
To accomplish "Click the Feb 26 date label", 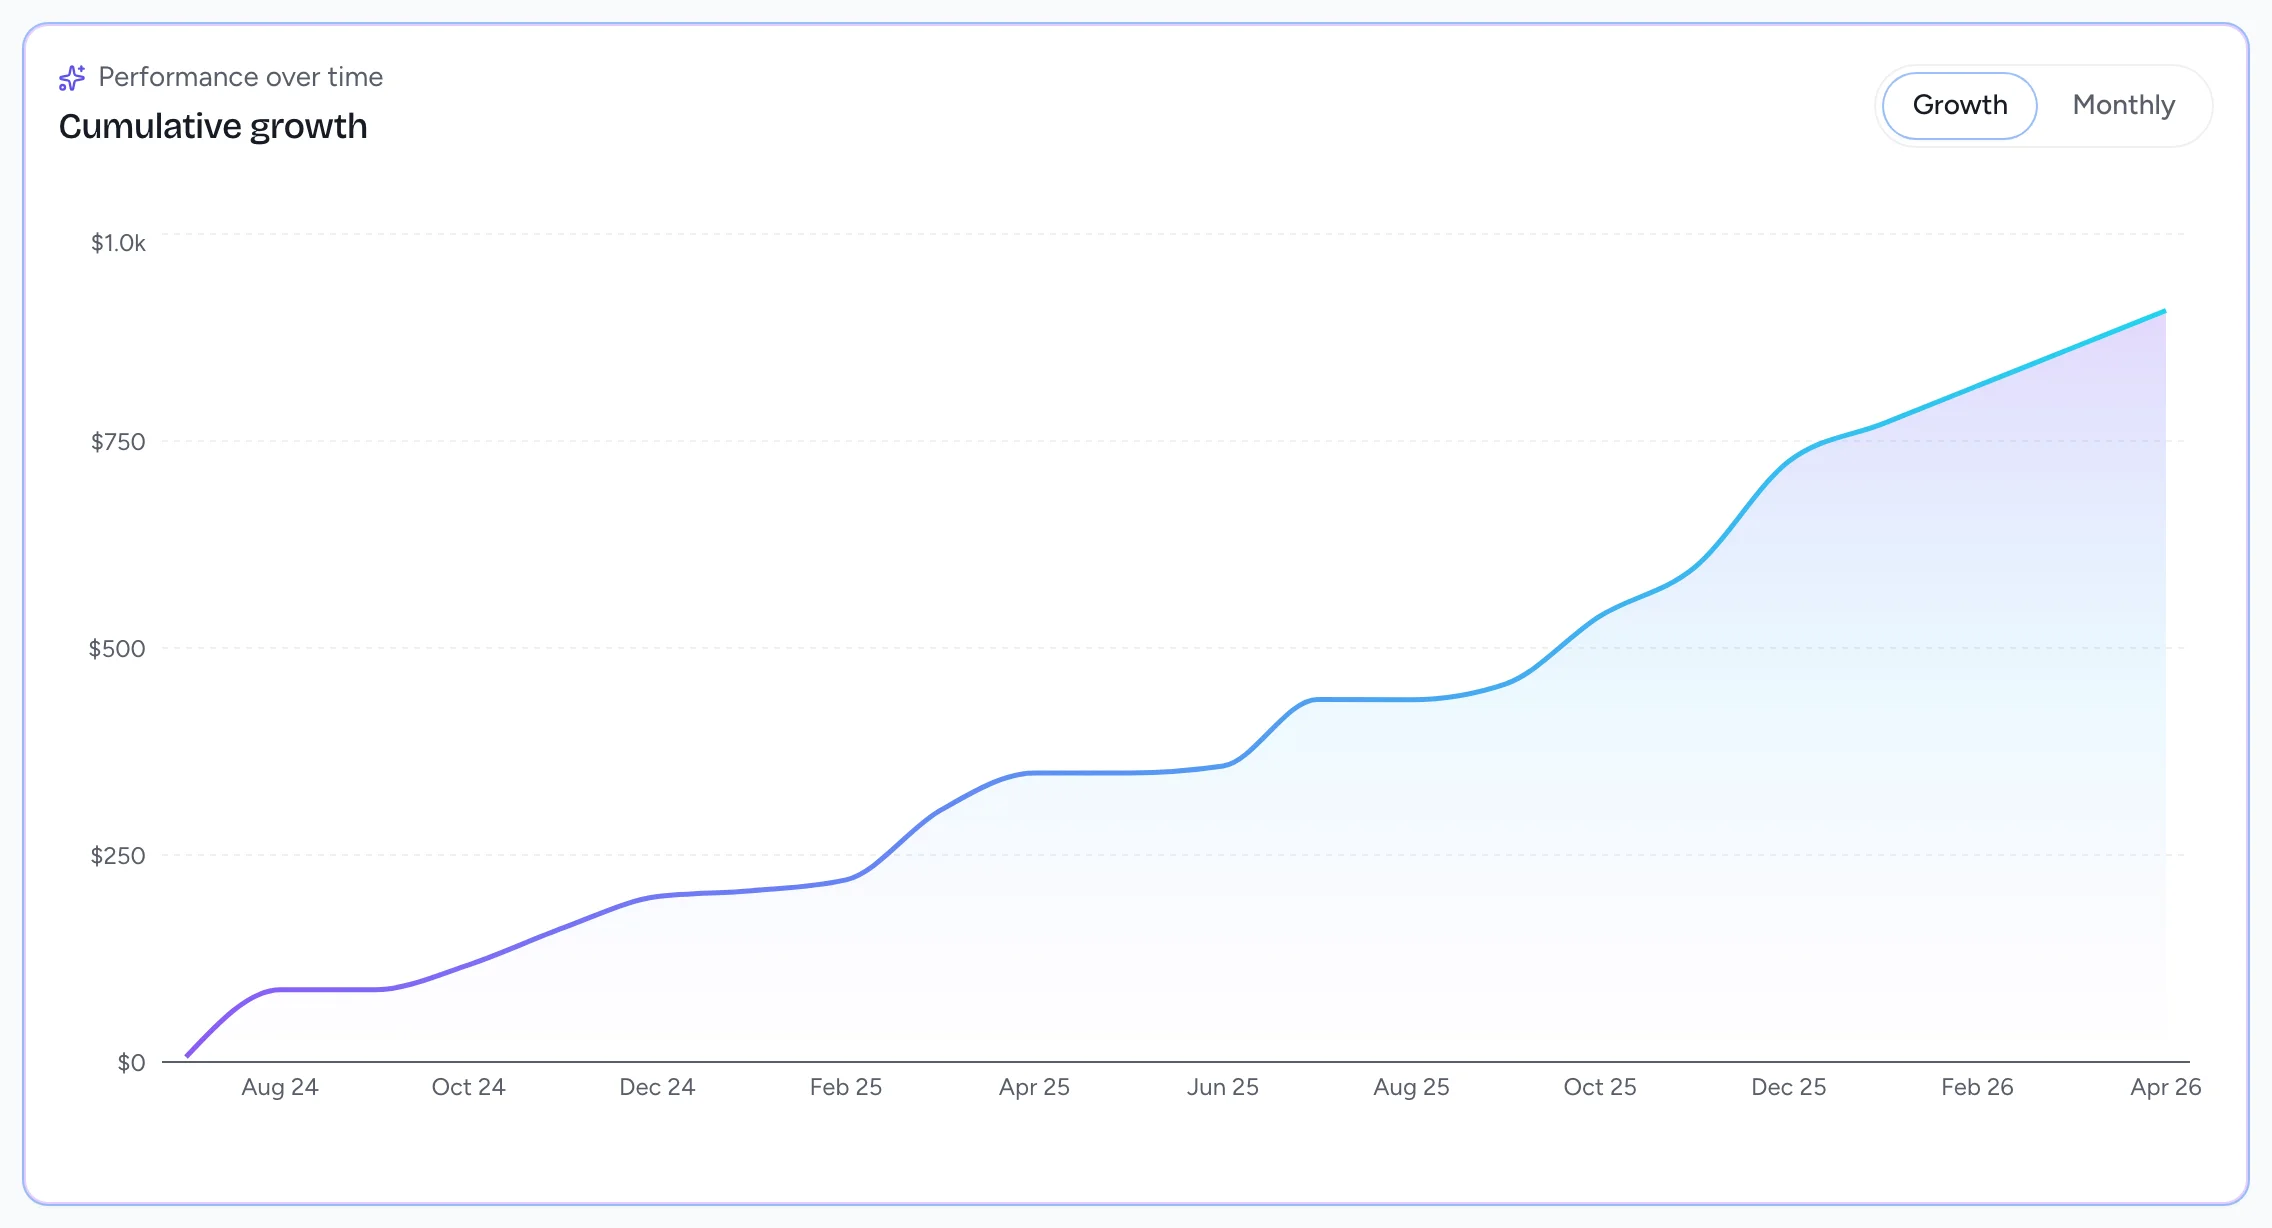I will pos(1977,1087).
